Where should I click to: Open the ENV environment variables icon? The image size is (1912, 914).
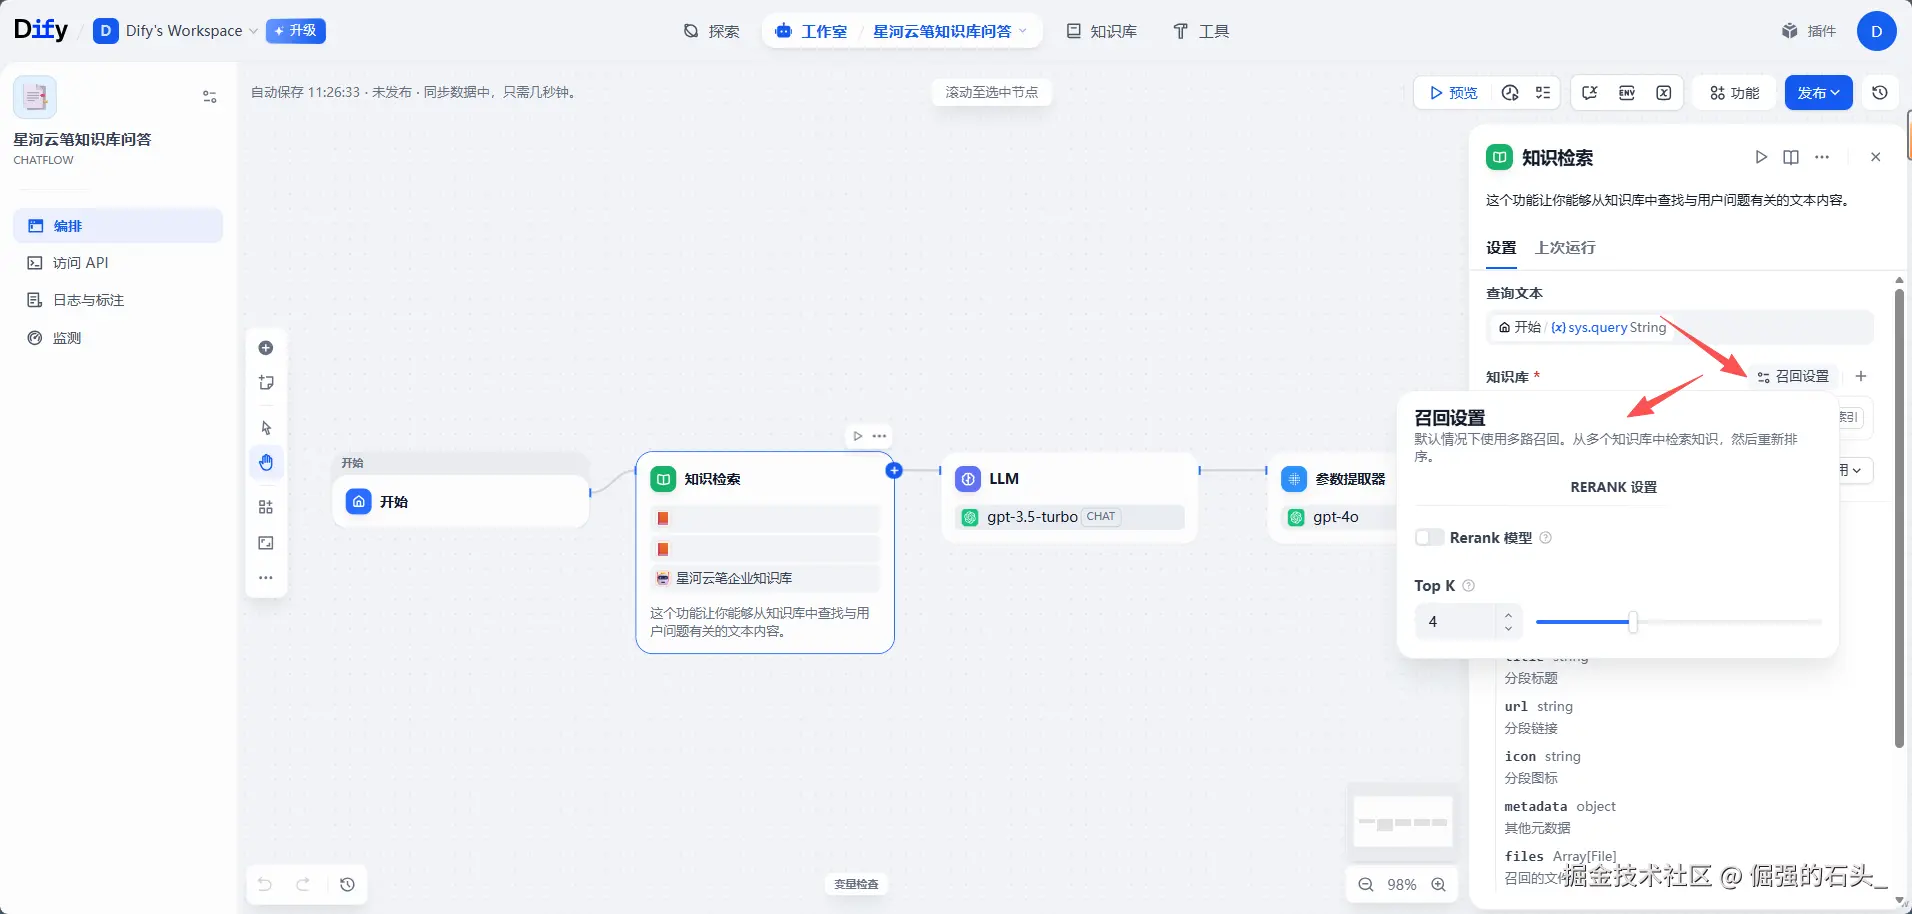point(1627,93)
